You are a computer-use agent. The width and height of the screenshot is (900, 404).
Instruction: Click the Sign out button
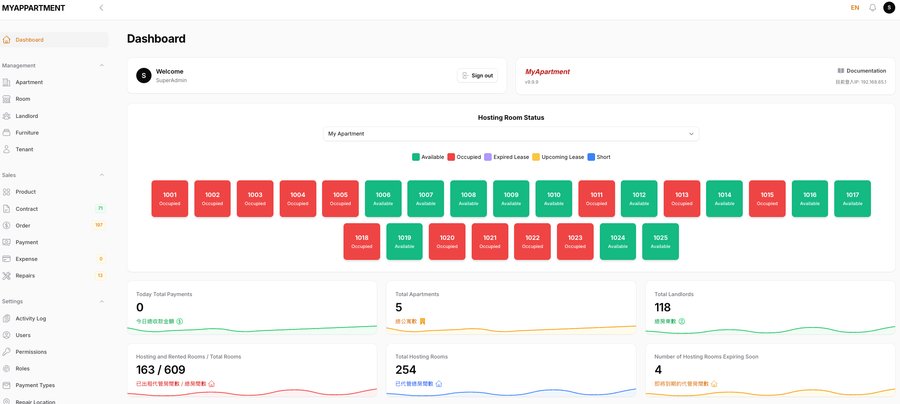tap(477, 75)
